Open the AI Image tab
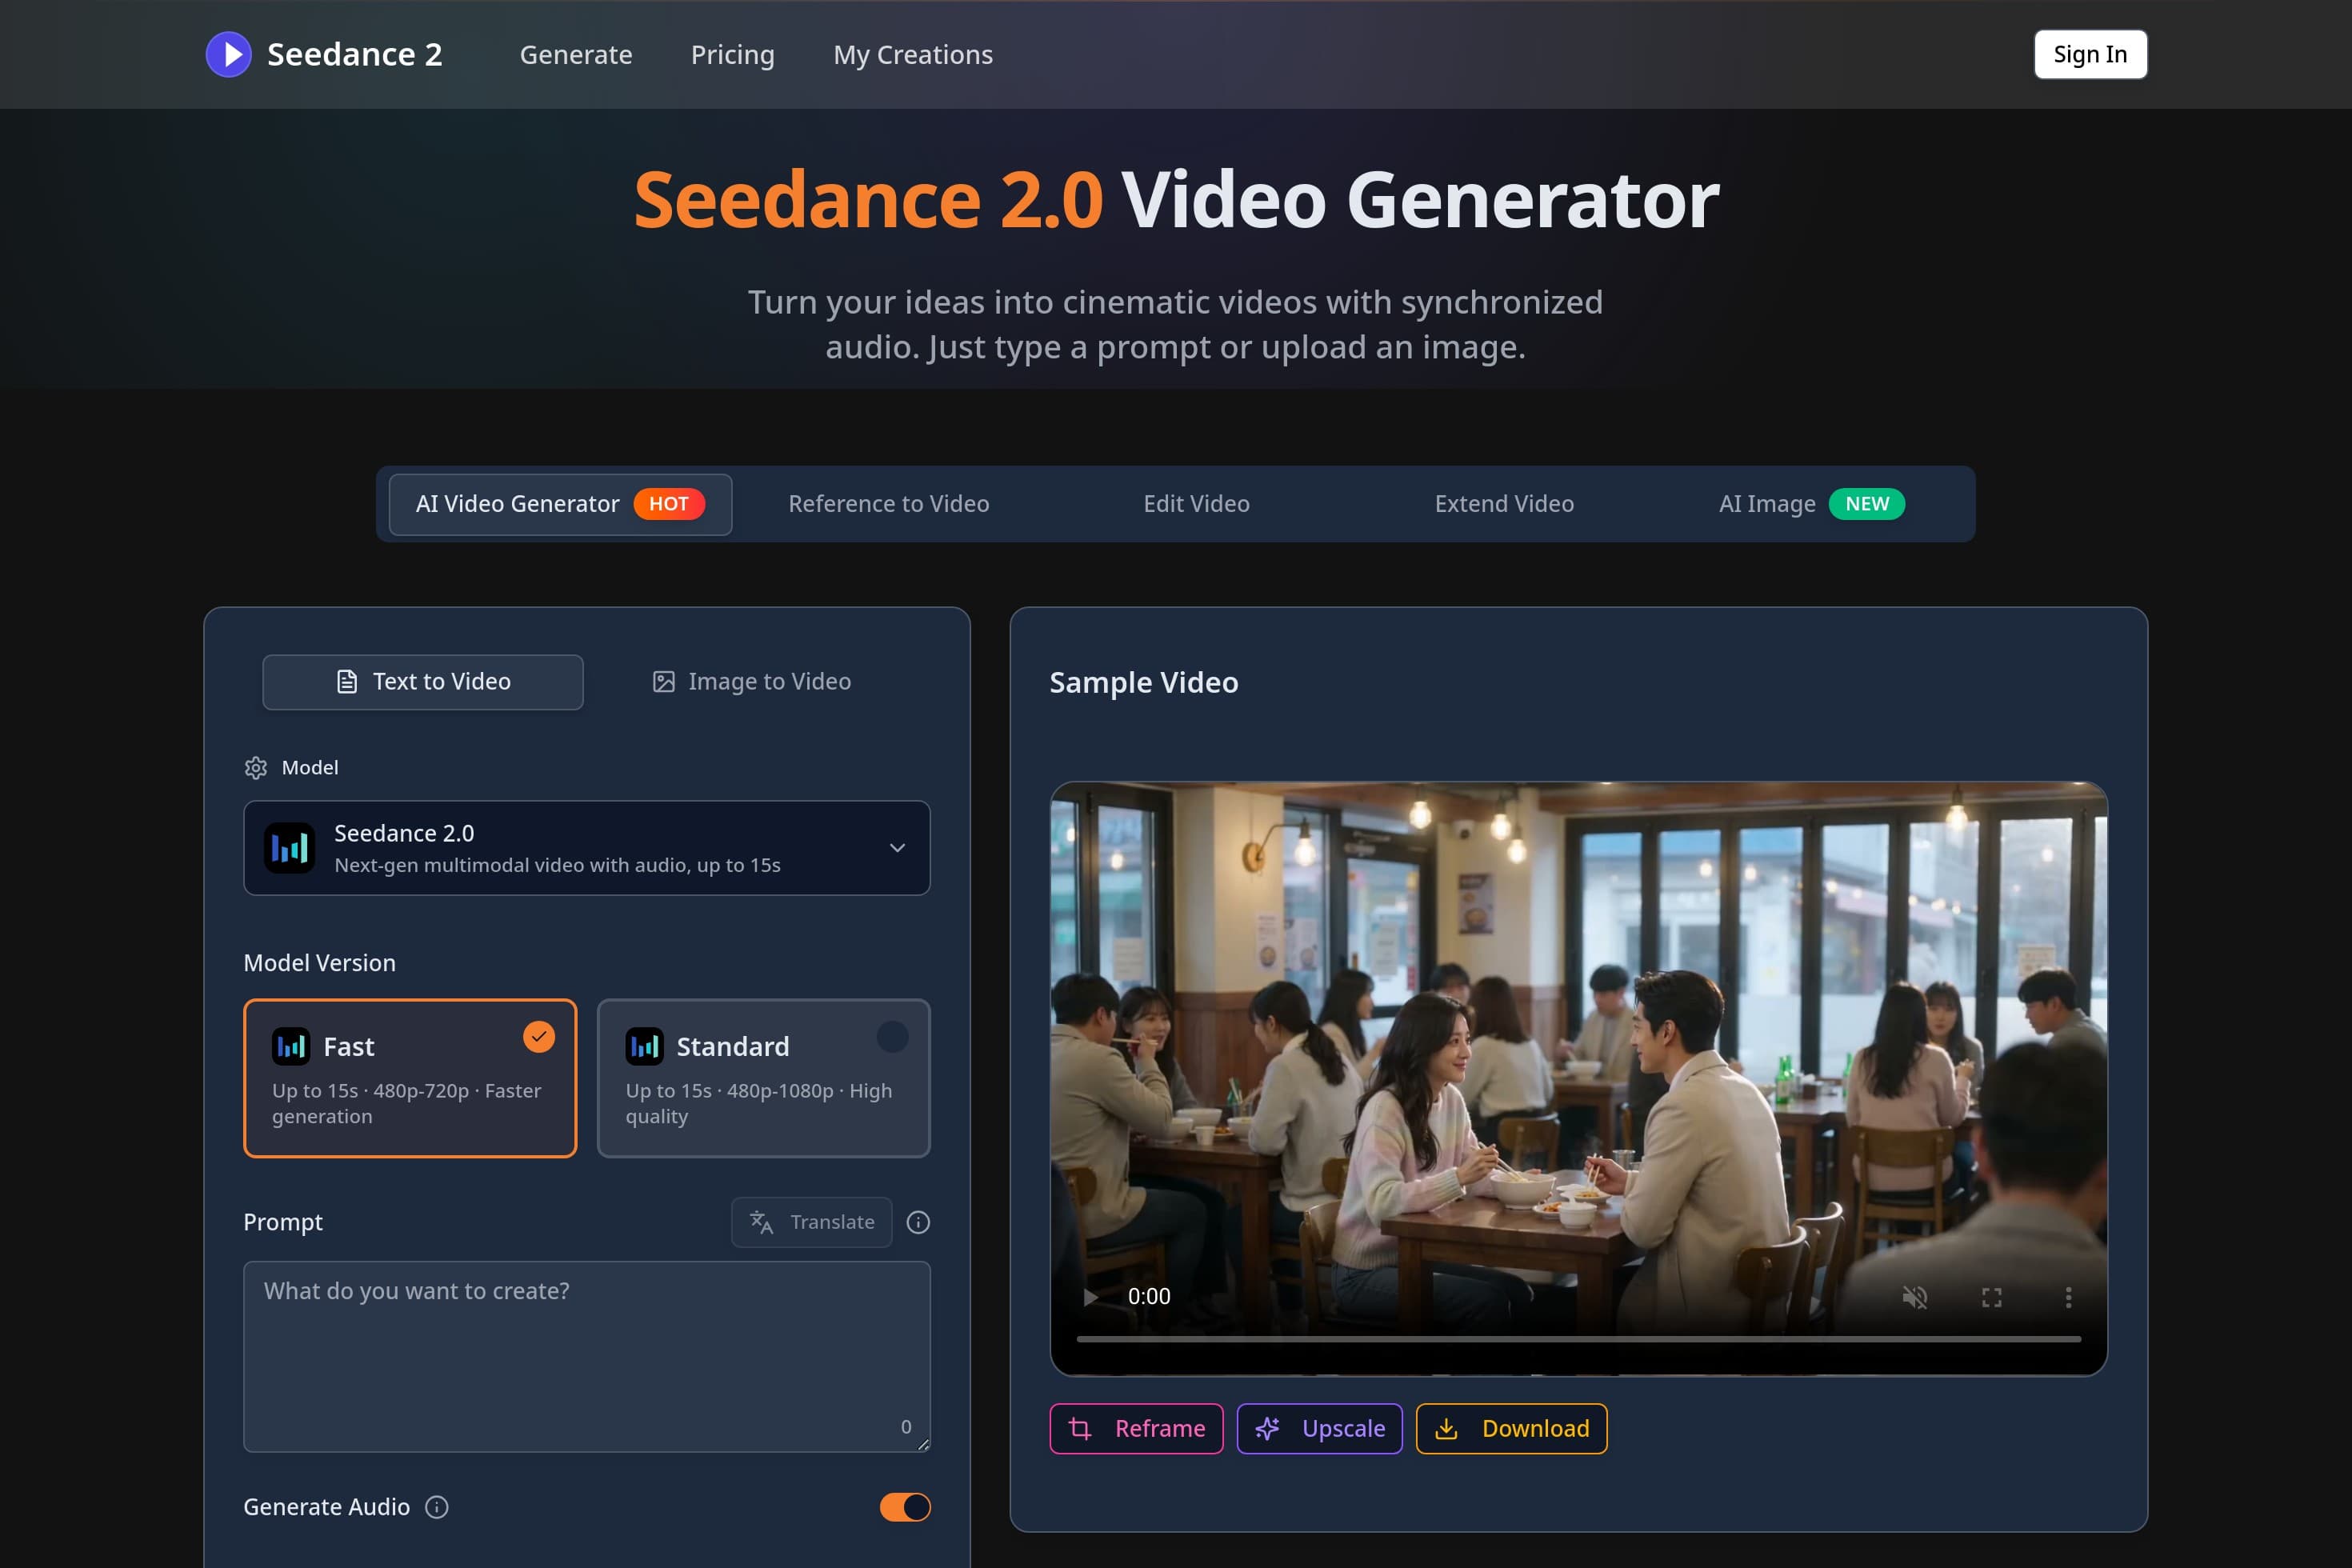 tap(1812, 504)
